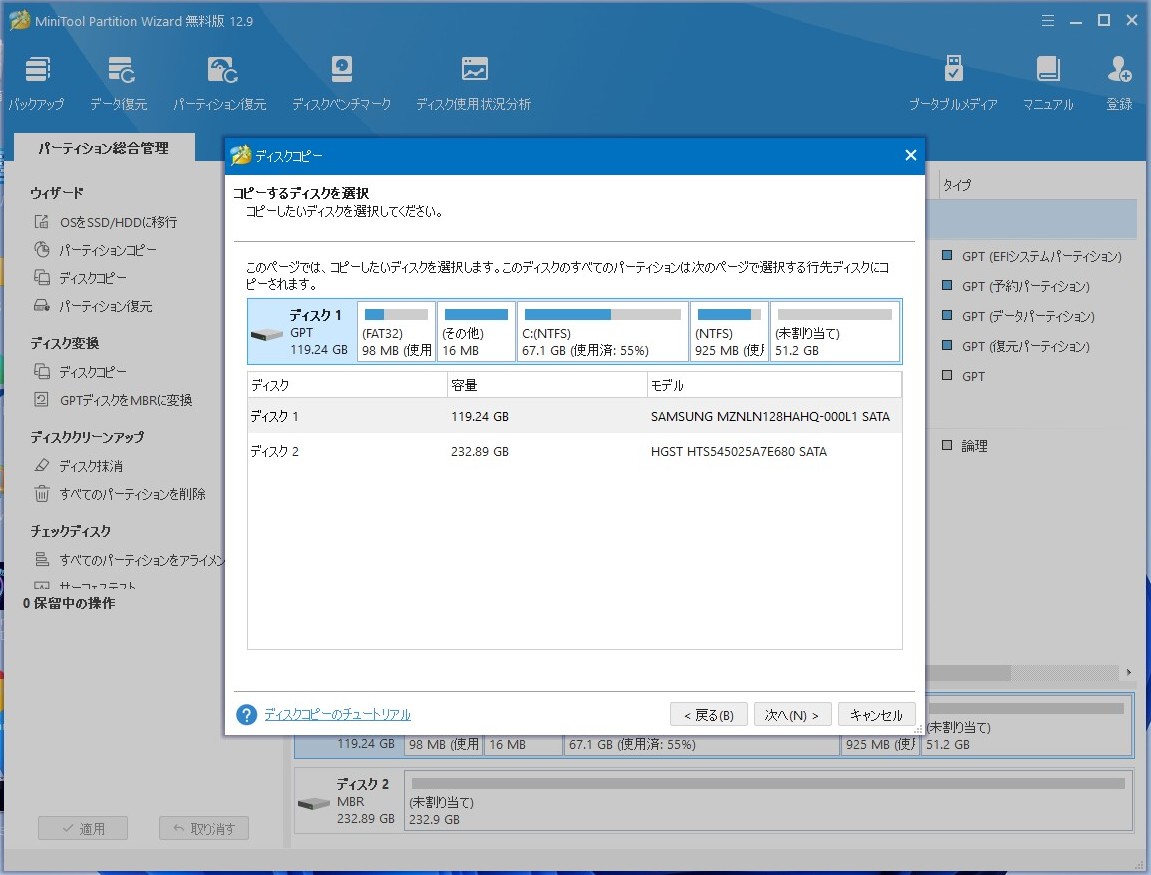Select the パーティション総合管理 tab
The width and height of the screenshot is (1151, 875).
[104, 148]
